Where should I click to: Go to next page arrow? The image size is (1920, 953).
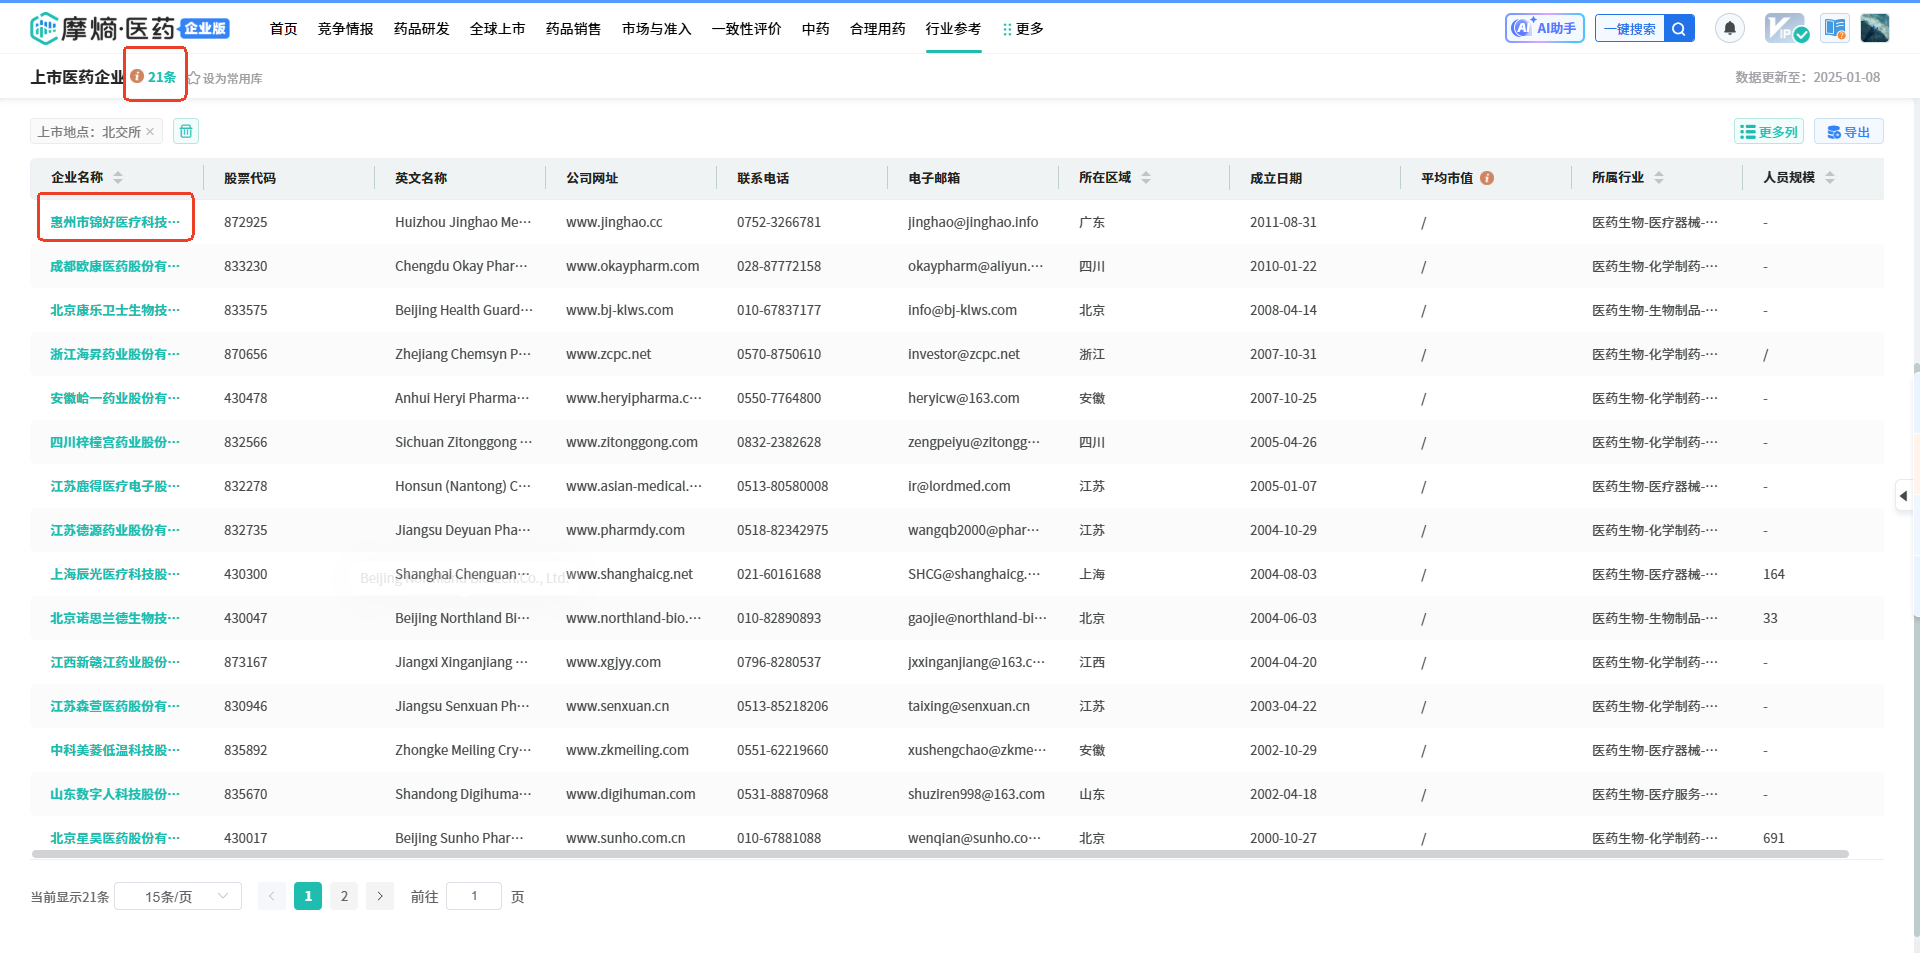pos(379,896)
